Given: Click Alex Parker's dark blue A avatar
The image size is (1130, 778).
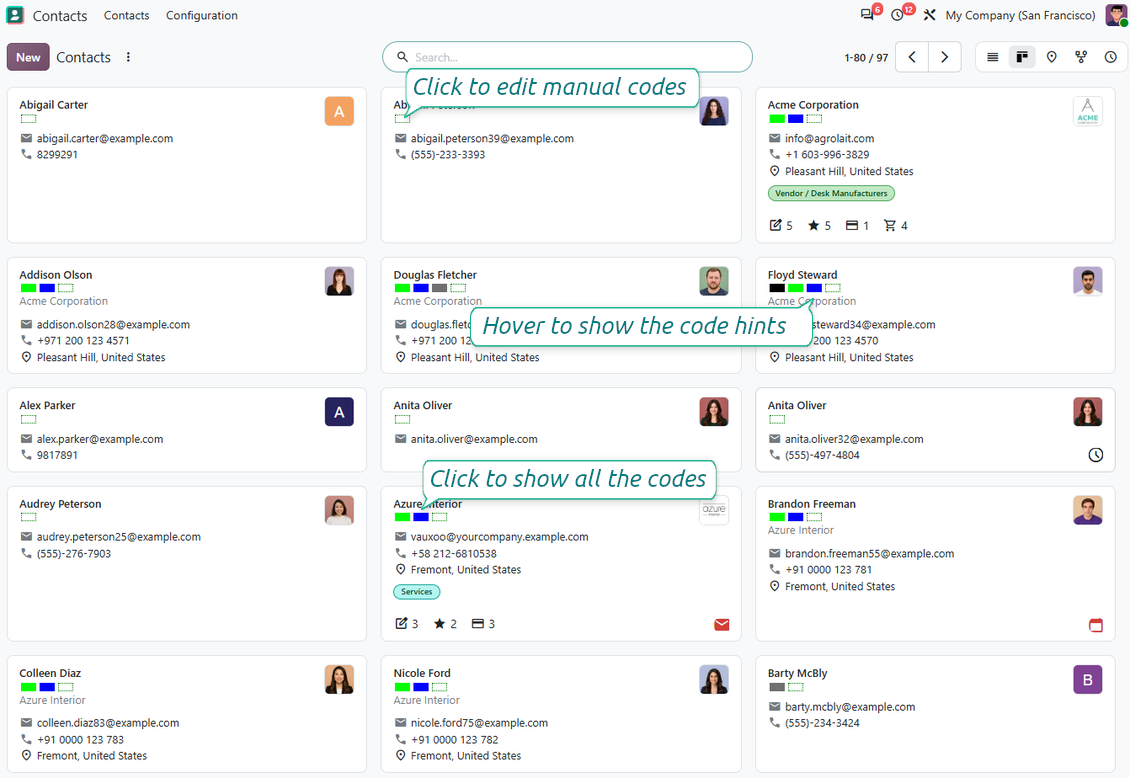Looking at the screenshot, I should coord(339,412).
